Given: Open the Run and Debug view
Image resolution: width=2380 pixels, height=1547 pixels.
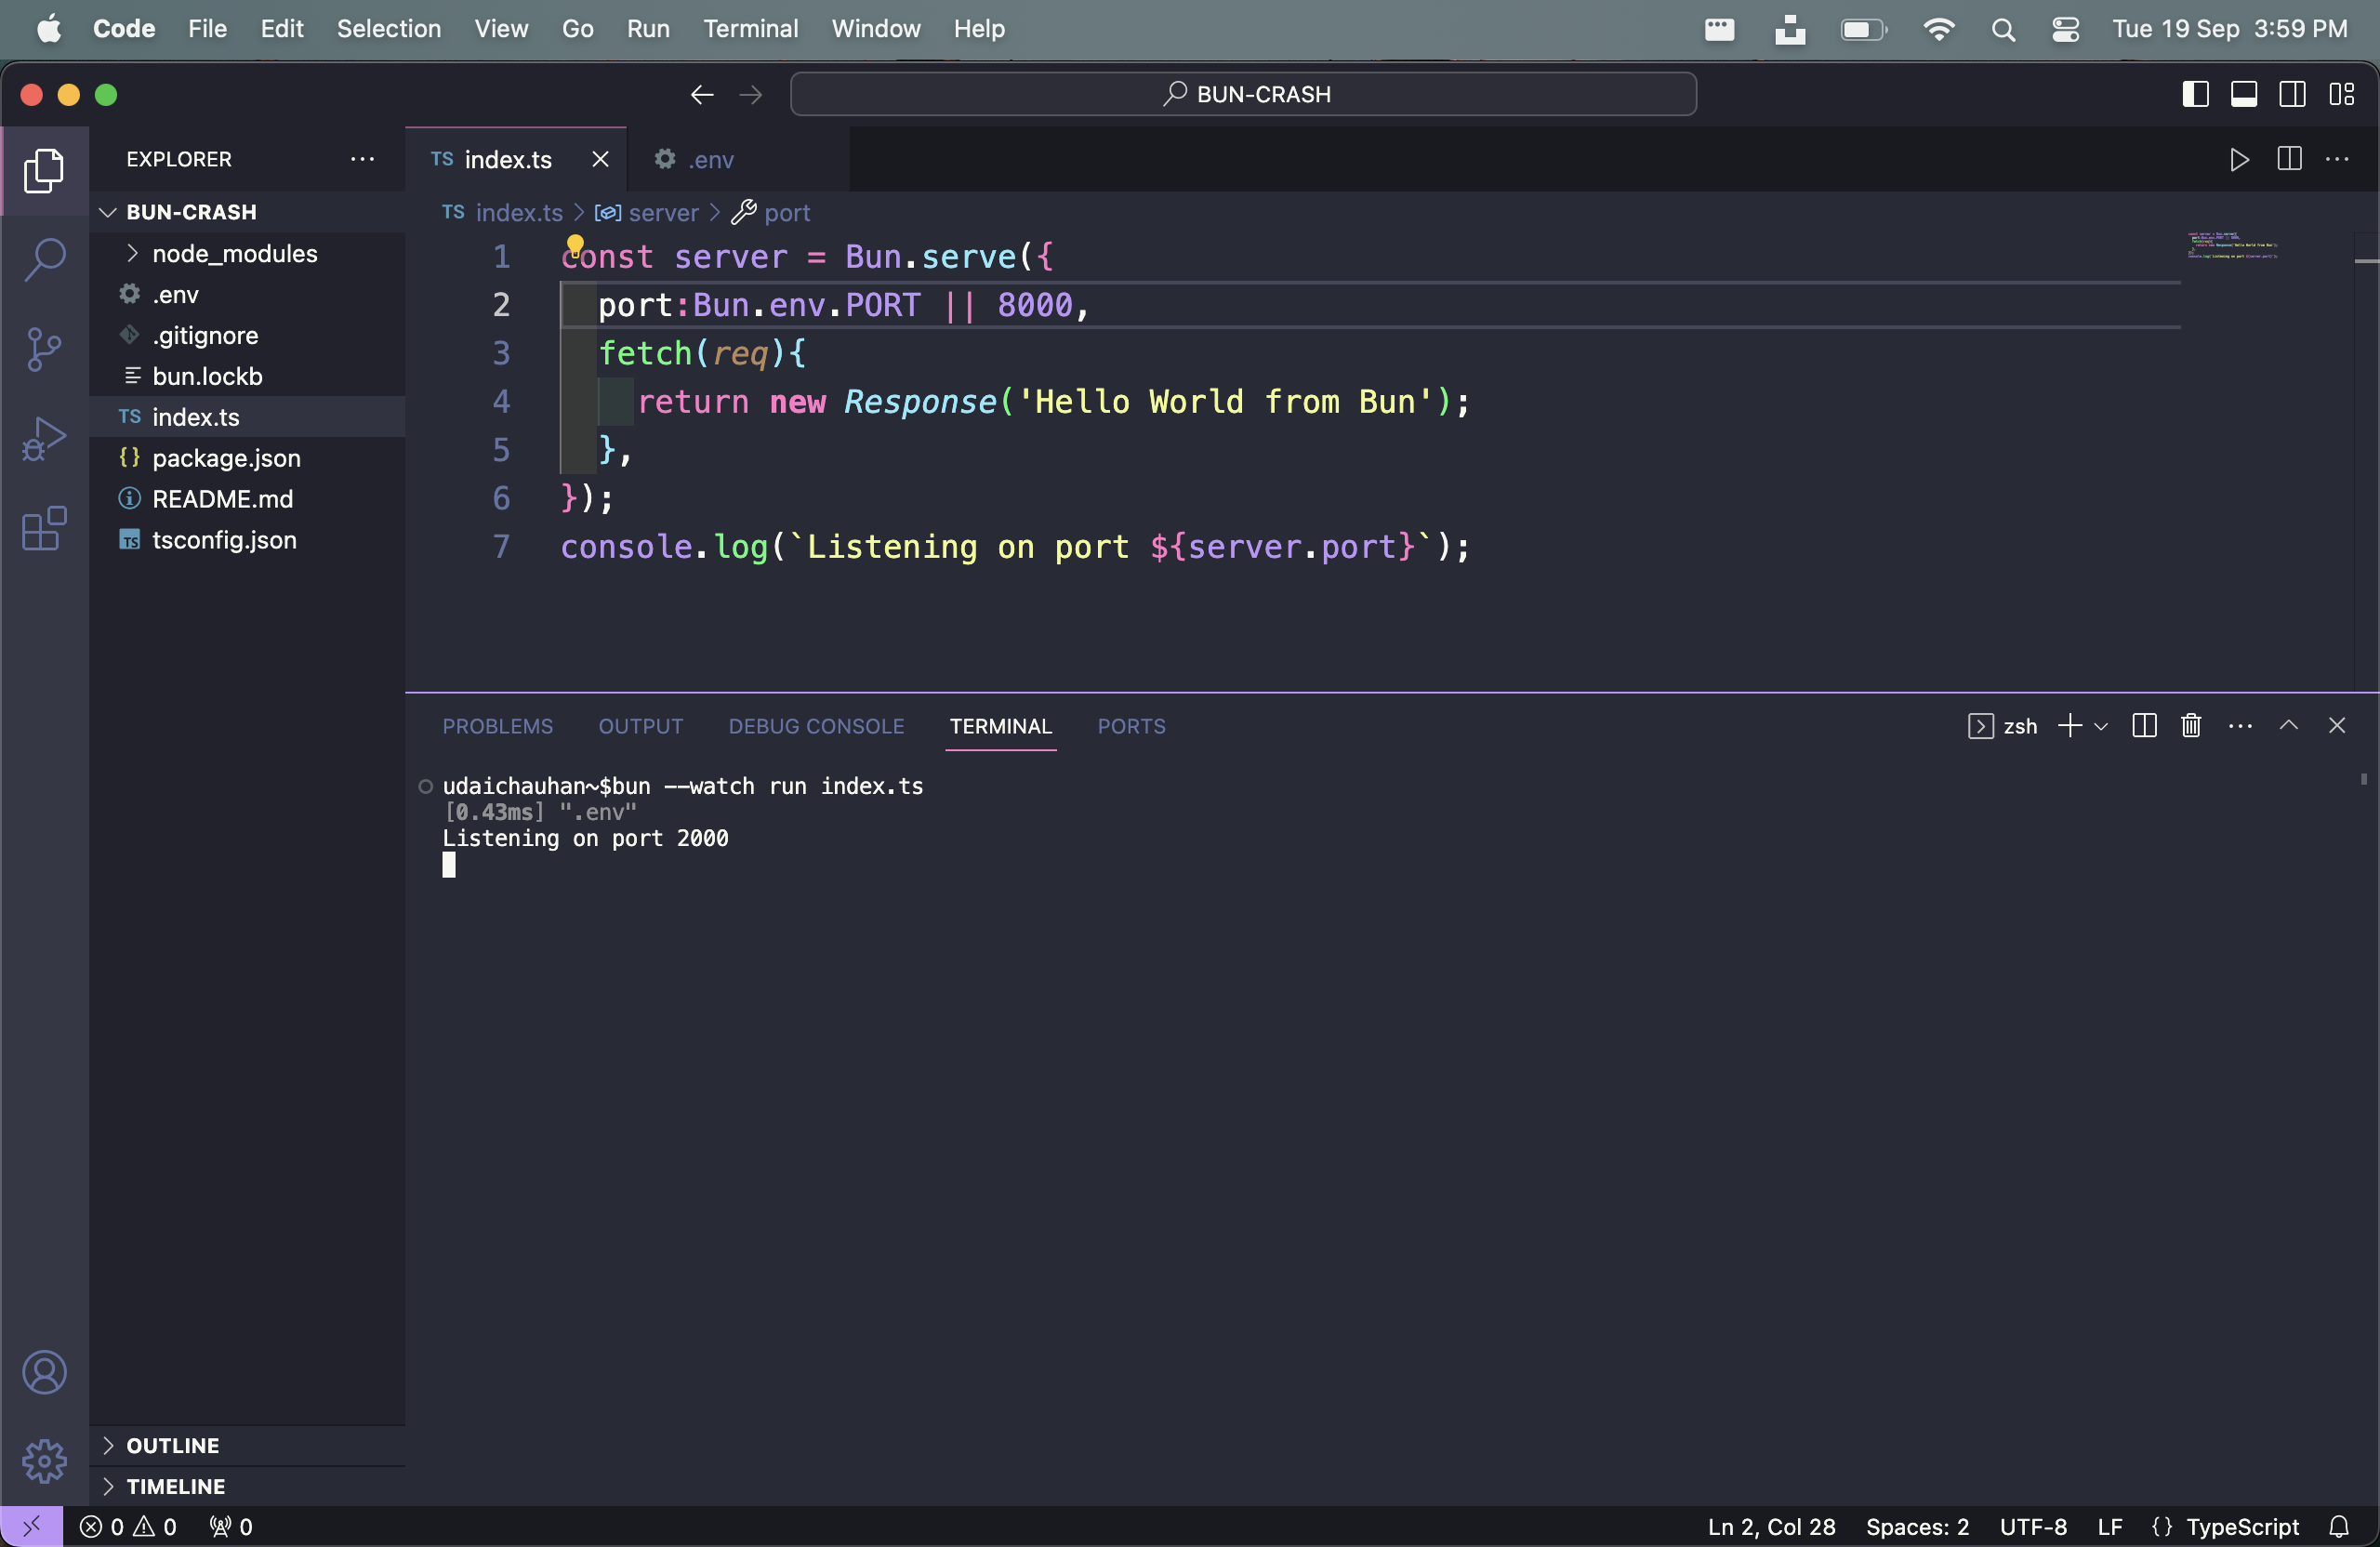Looking at the screenshot, I should (44, 439).
